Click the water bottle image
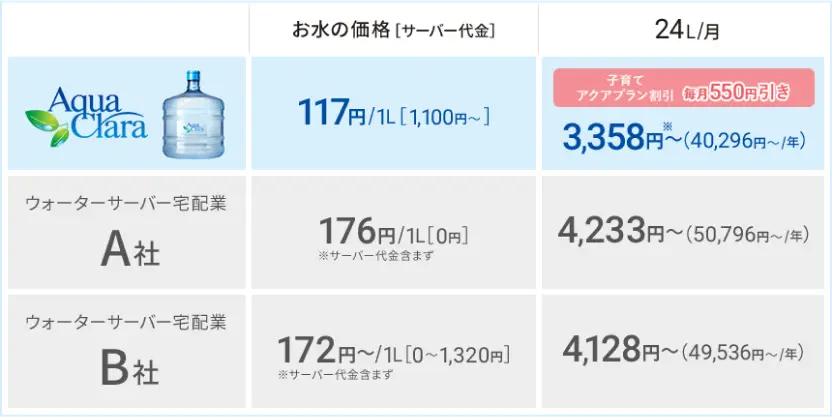 coord(193,114)
